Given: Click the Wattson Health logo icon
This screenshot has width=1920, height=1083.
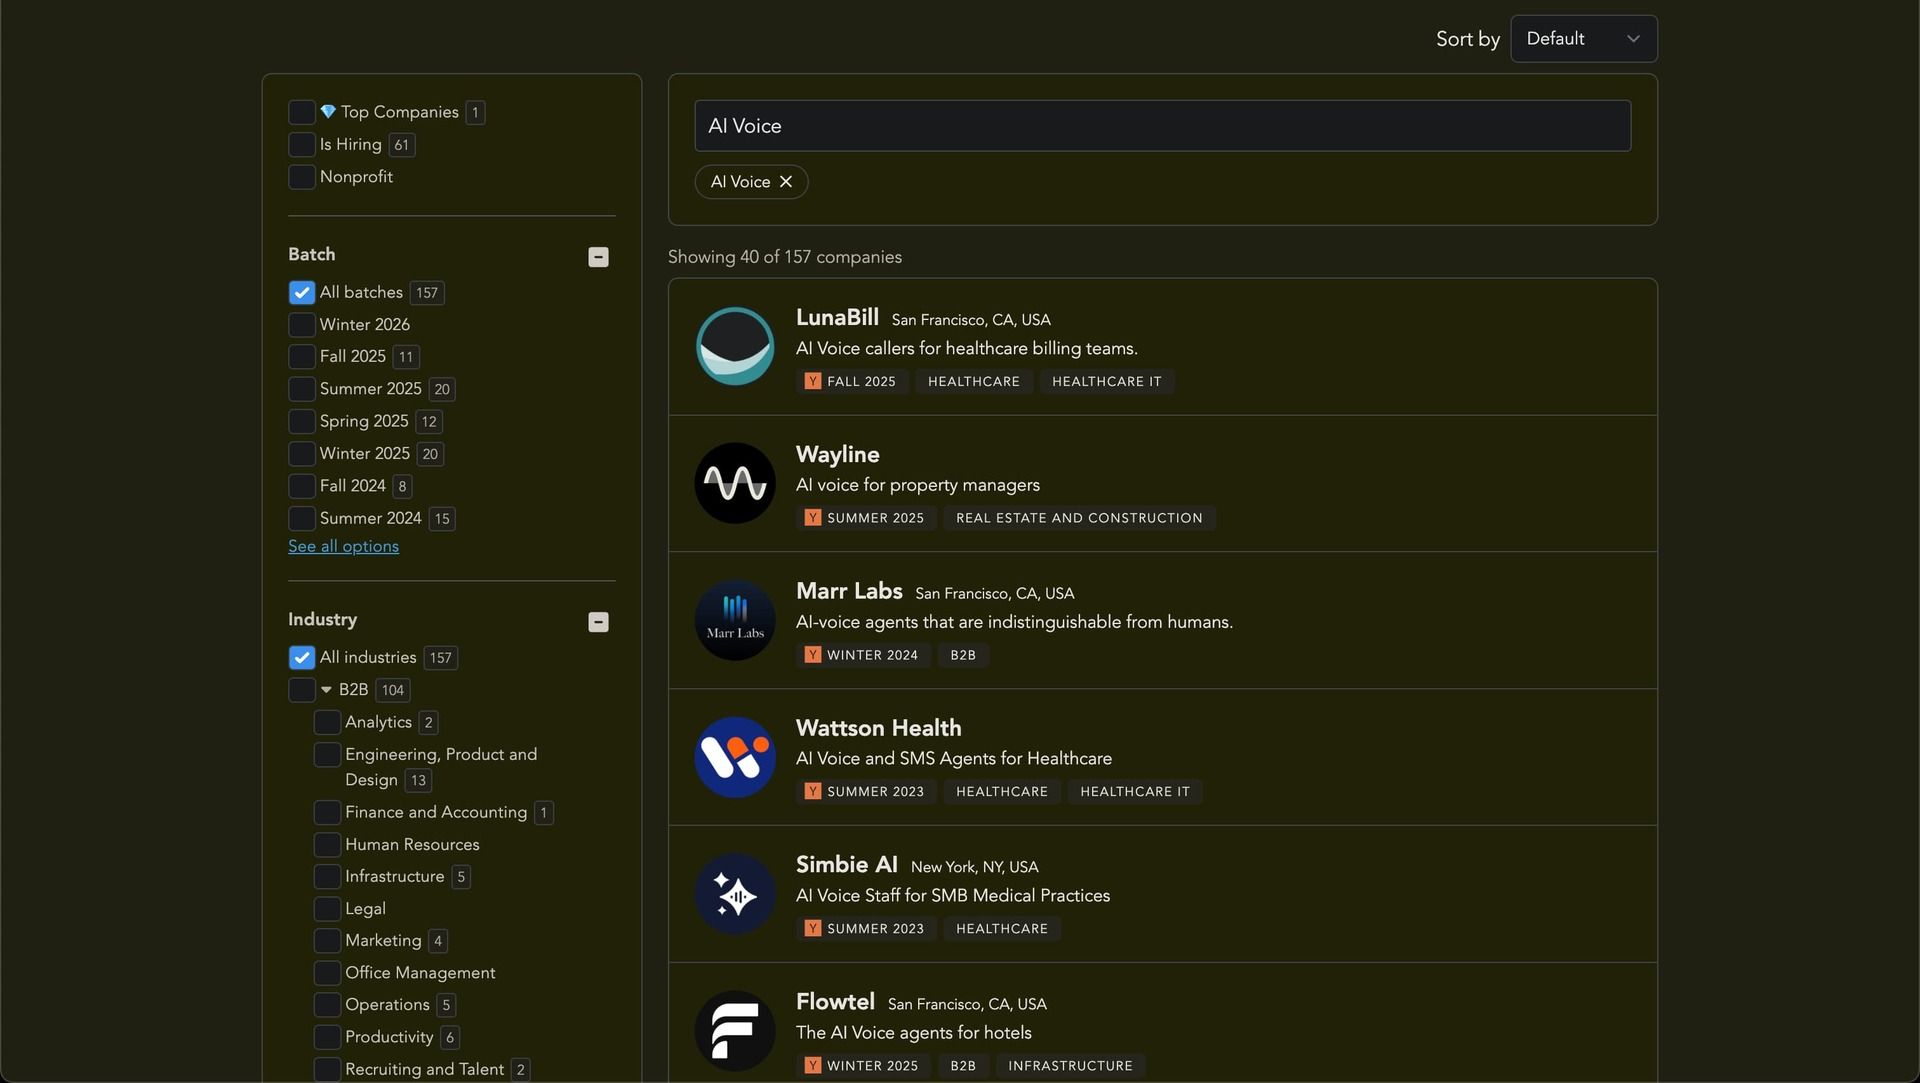Looking at the screenshot, I should (735, 757).
